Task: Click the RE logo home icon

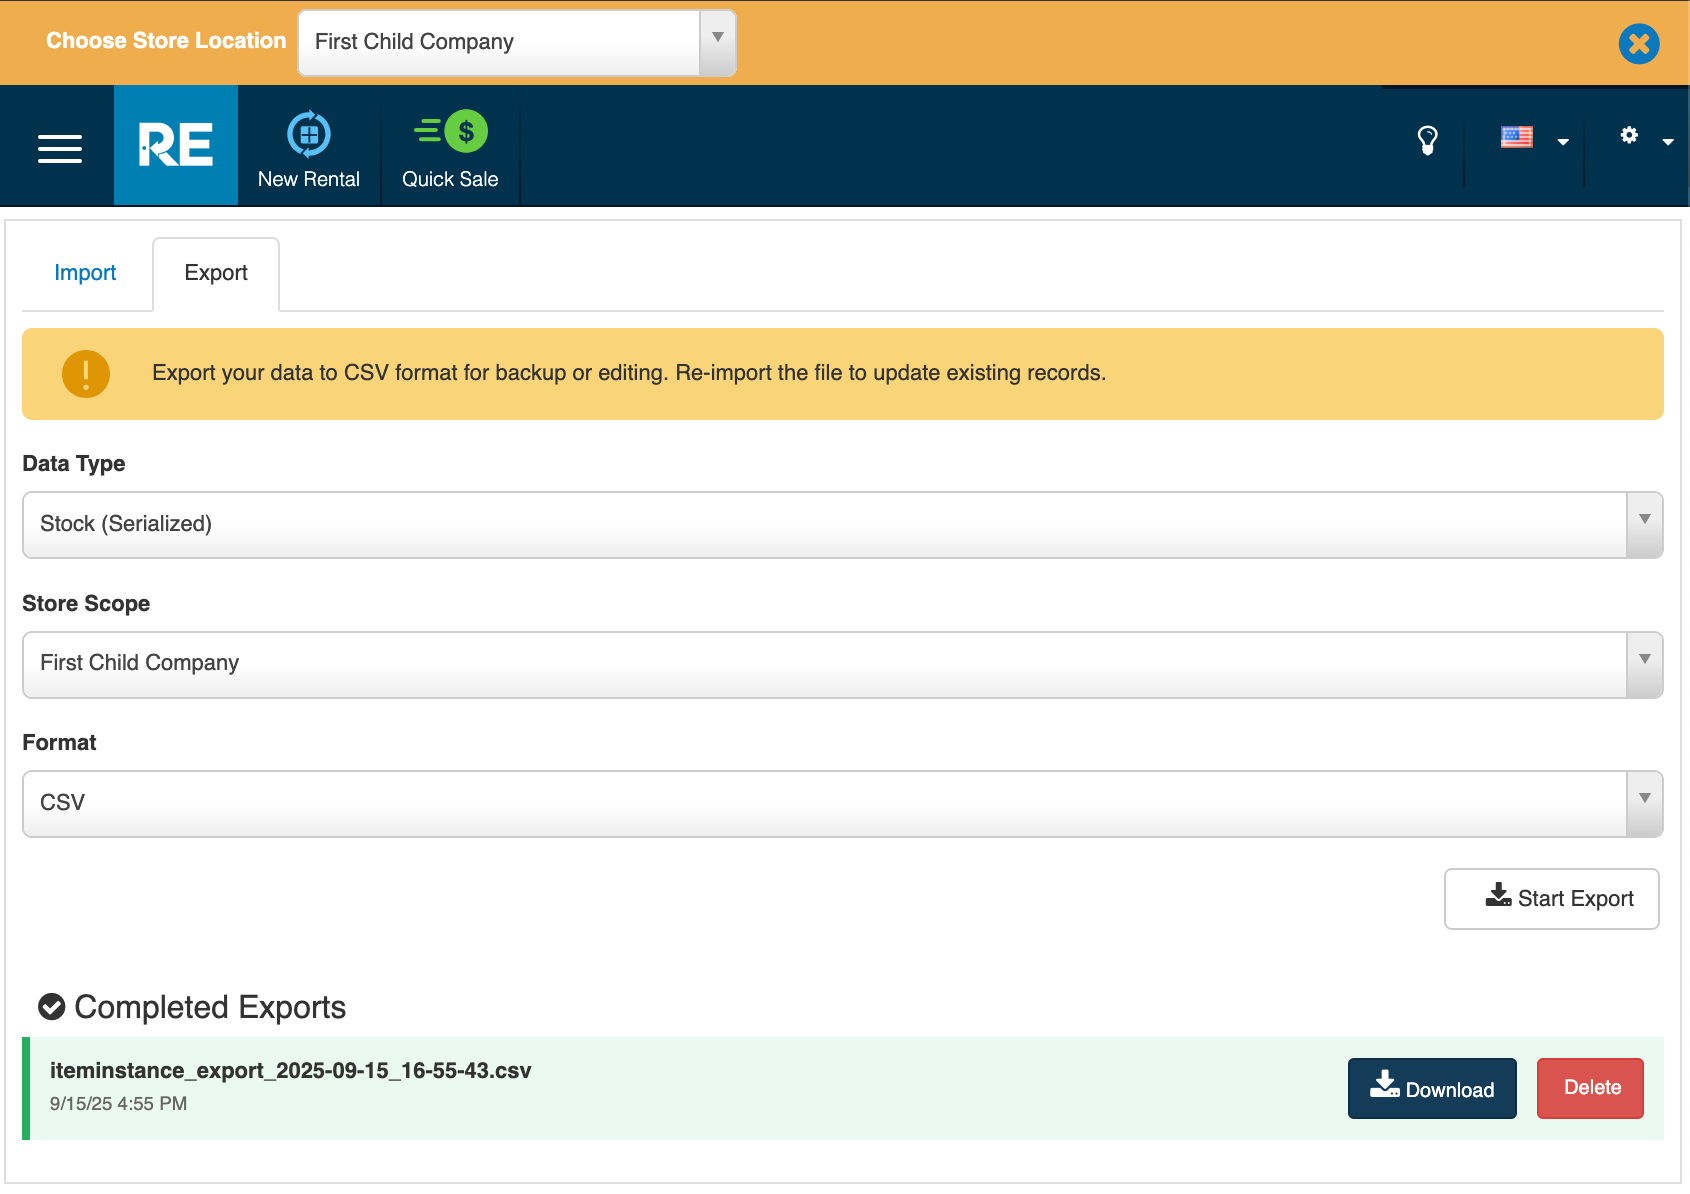Action: 176,146
